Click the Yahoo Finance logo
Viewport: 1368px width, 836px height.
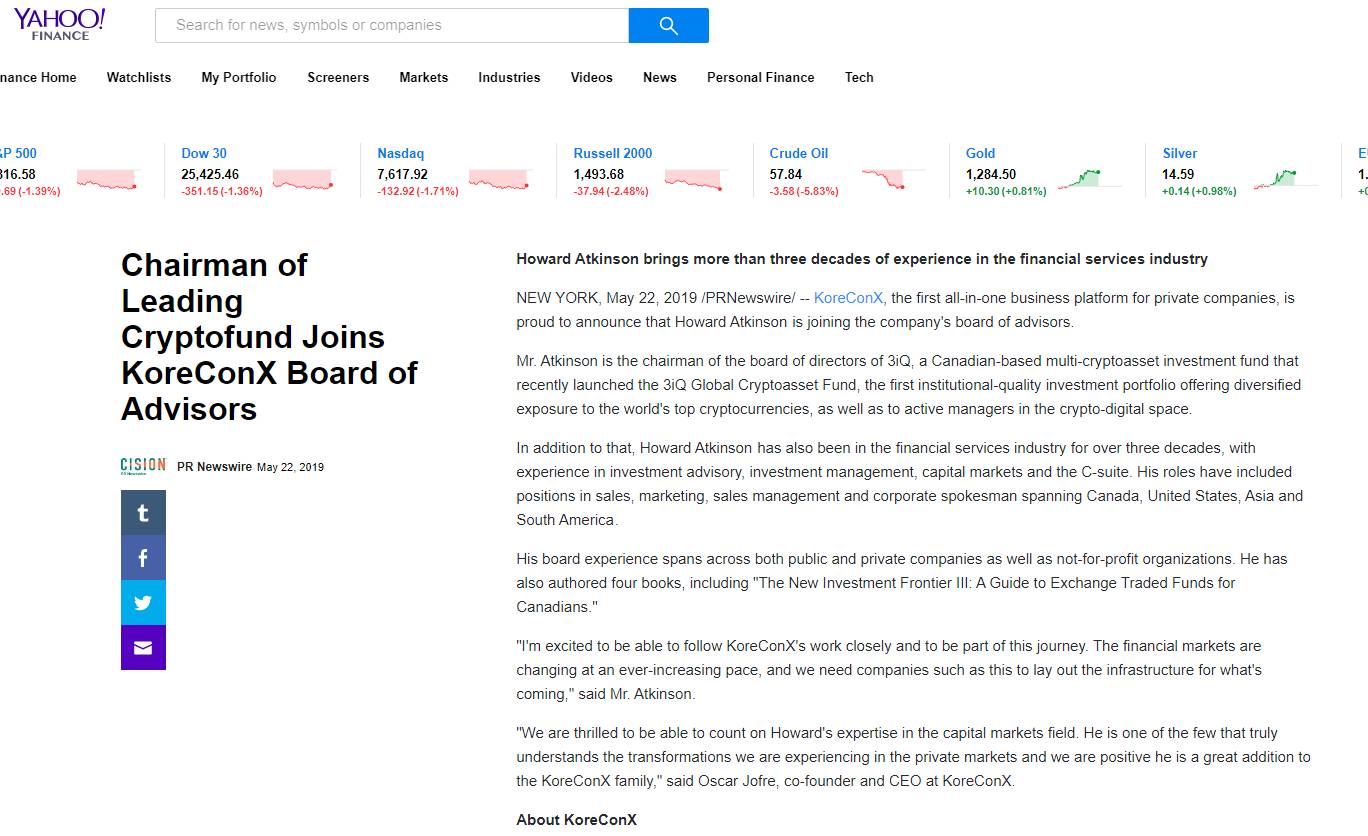click(x=60, y=24)
